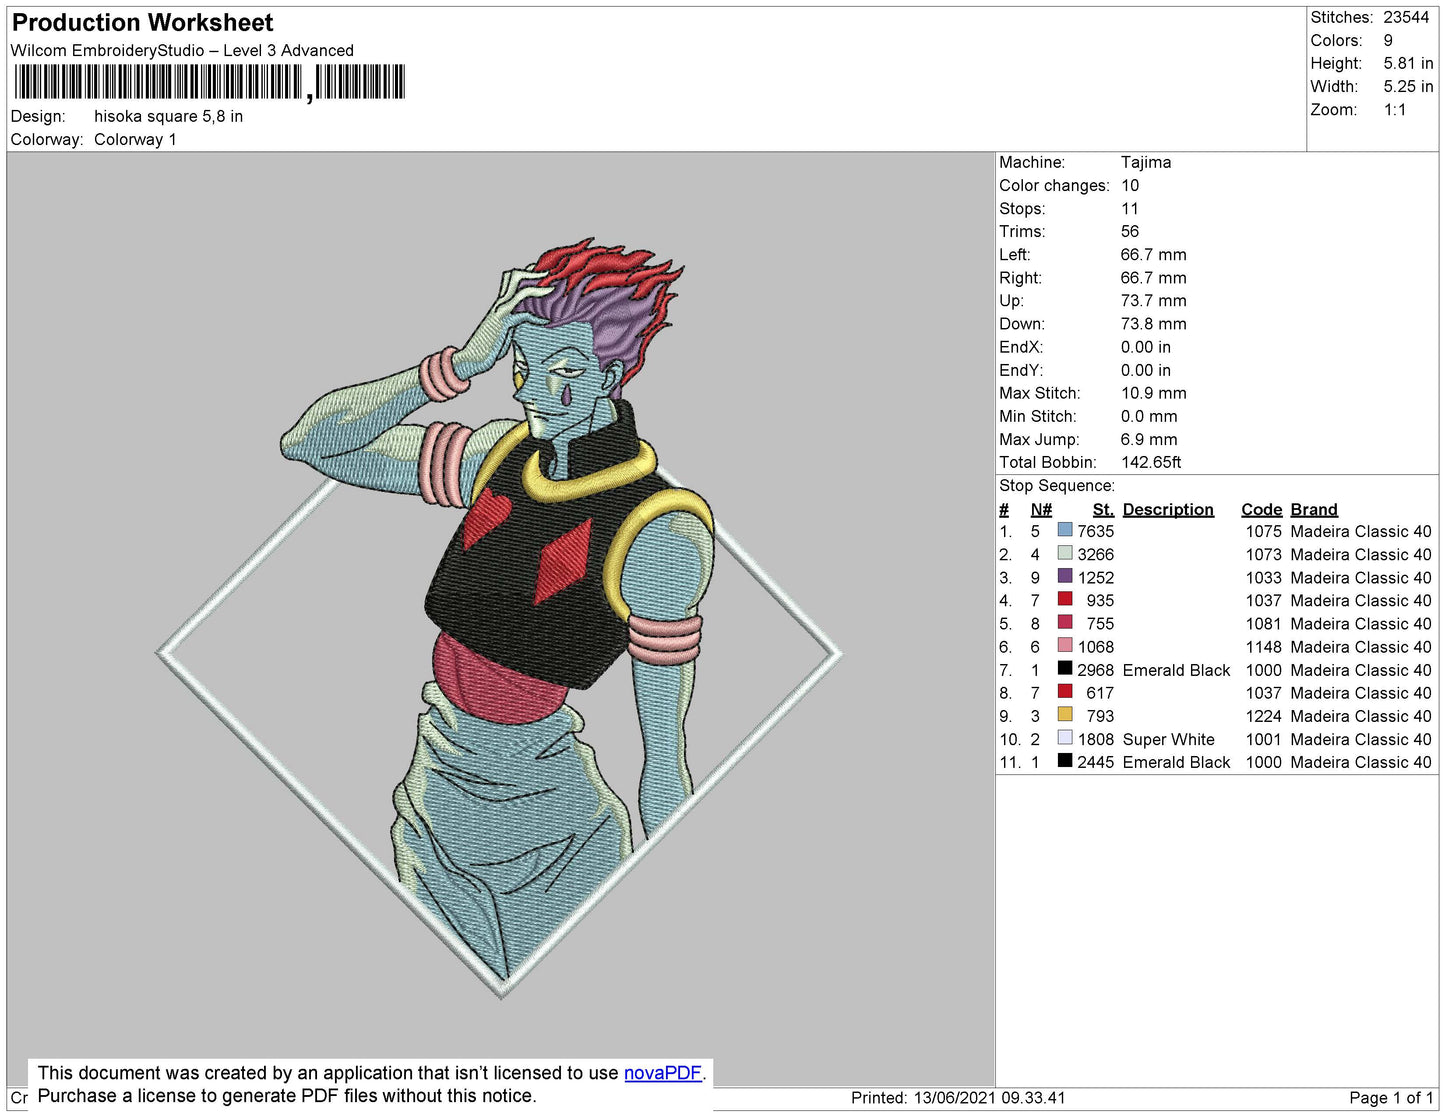The width and height of the screenshot is (1445, 1117).
Task: Click the Stop Sequence heading
Action: [x=1057, y=485]
